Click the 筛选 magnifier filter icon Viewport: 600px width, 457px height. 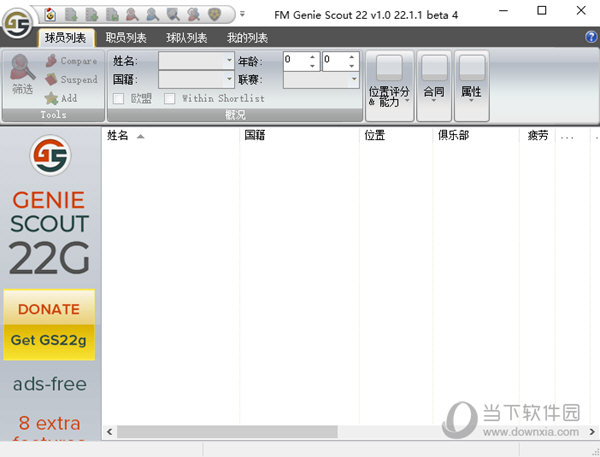pyautogui.click(x=22, y=67)
